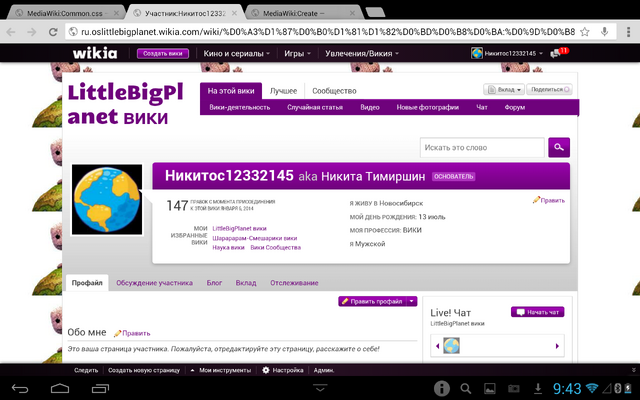The width and height of the screenshot is (640, 400).
Task: Click Создать вики button
Action: pos(162,53)
